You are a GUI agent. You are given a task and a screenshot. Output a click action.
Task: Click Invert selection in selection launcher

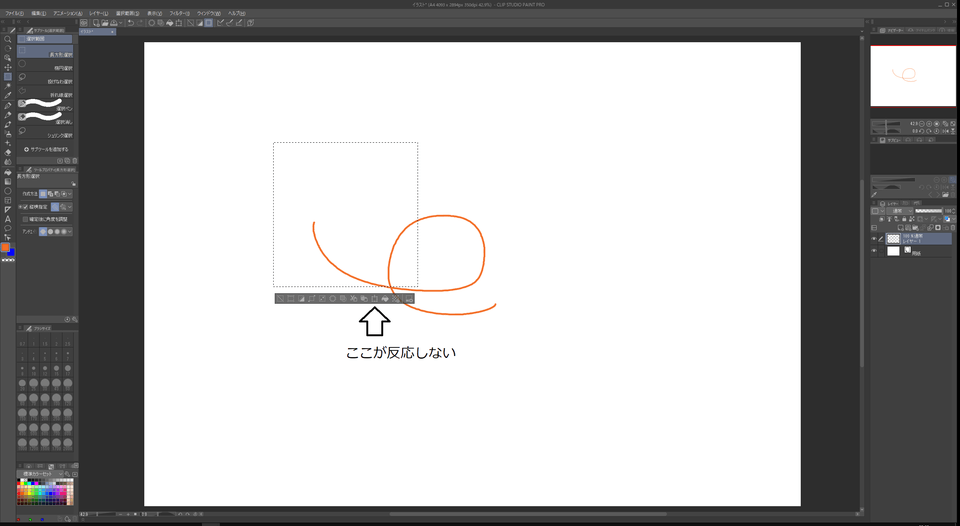coord(302,298)
